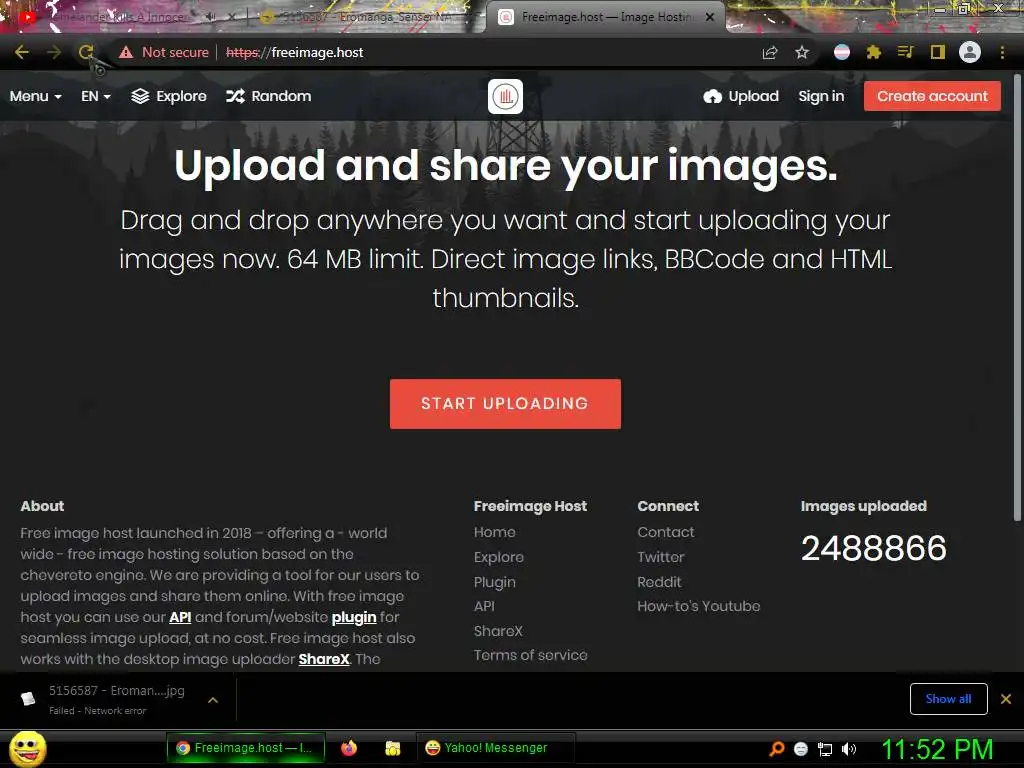1024x768 pixels.
Task: Open the Extensions puzzle piece menu
Action: pyautogui.click(x=874, y=52)
